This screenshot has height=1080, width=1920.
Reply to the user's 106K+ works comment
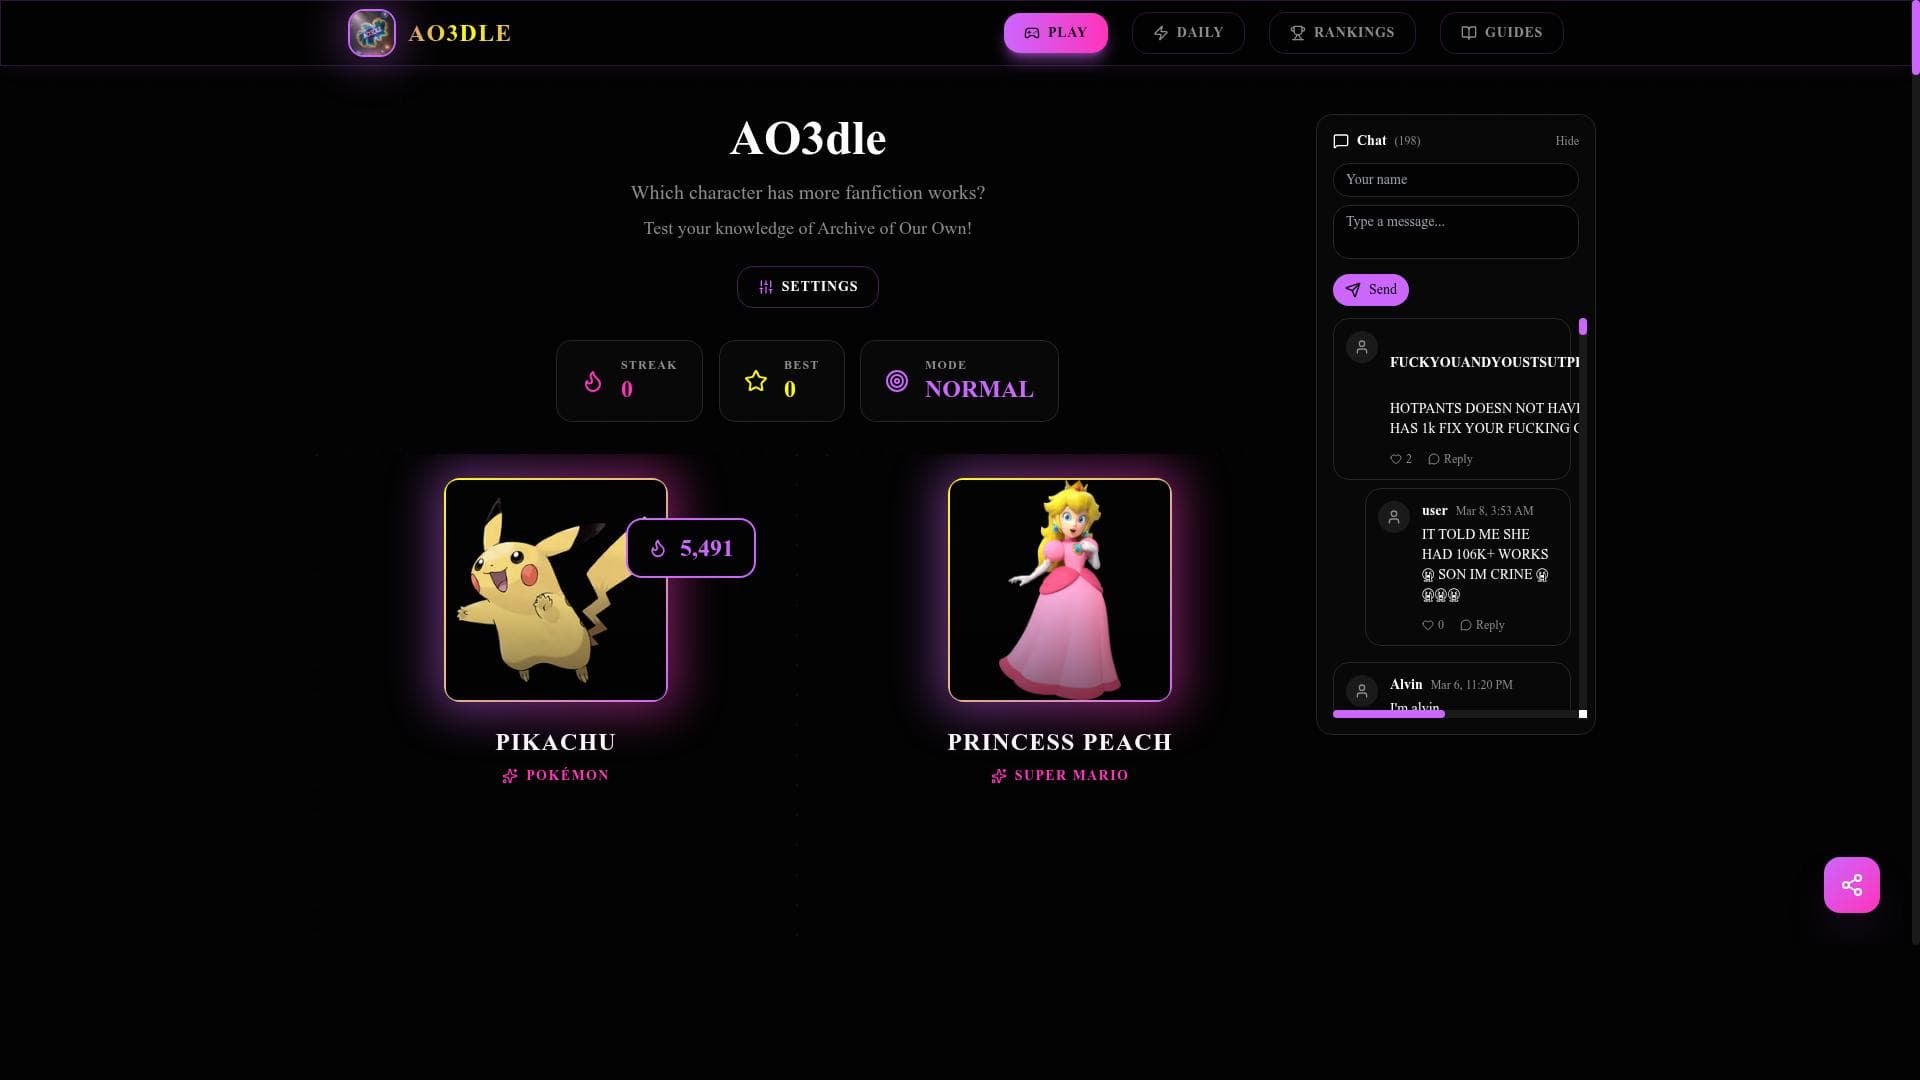1482,625
